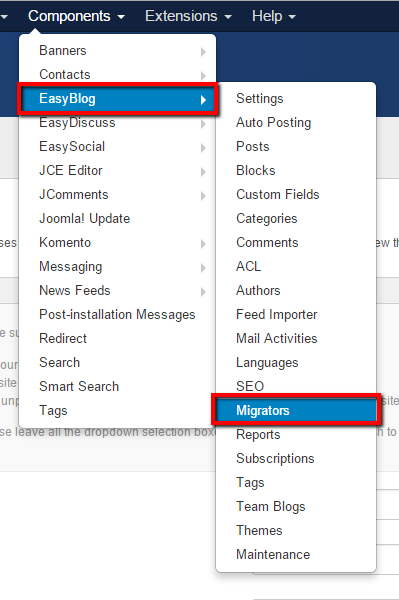399x600 pixels.
Task: Open EasyBlog Languages
Action: [296, 363]
